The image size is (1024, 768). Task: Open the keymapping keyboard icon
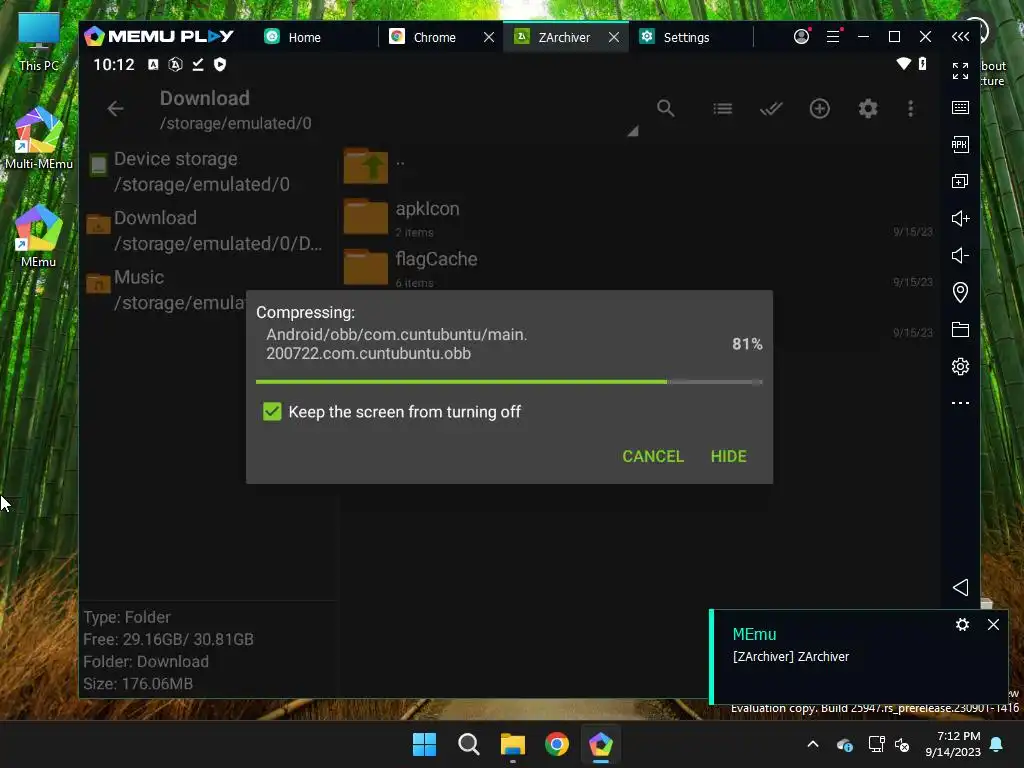point(960,108)
